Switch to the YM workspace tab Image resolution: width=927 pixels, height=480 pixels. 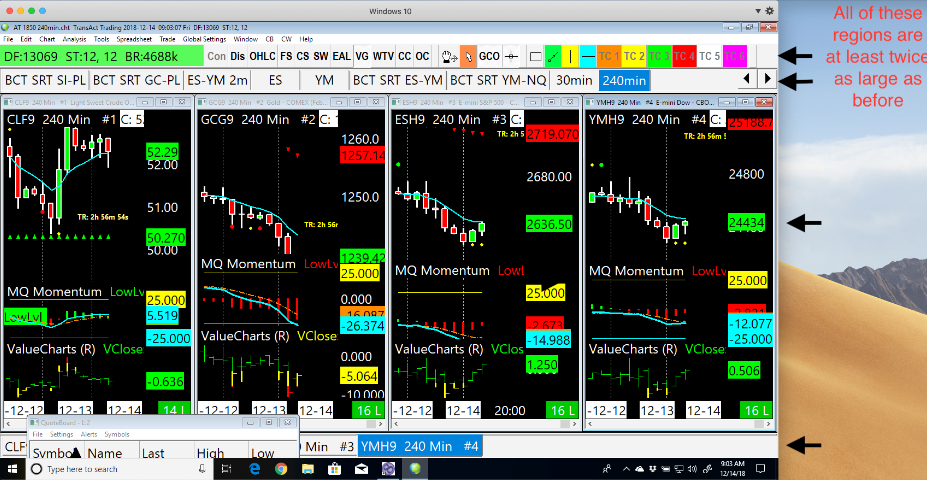tap(324, 79)
